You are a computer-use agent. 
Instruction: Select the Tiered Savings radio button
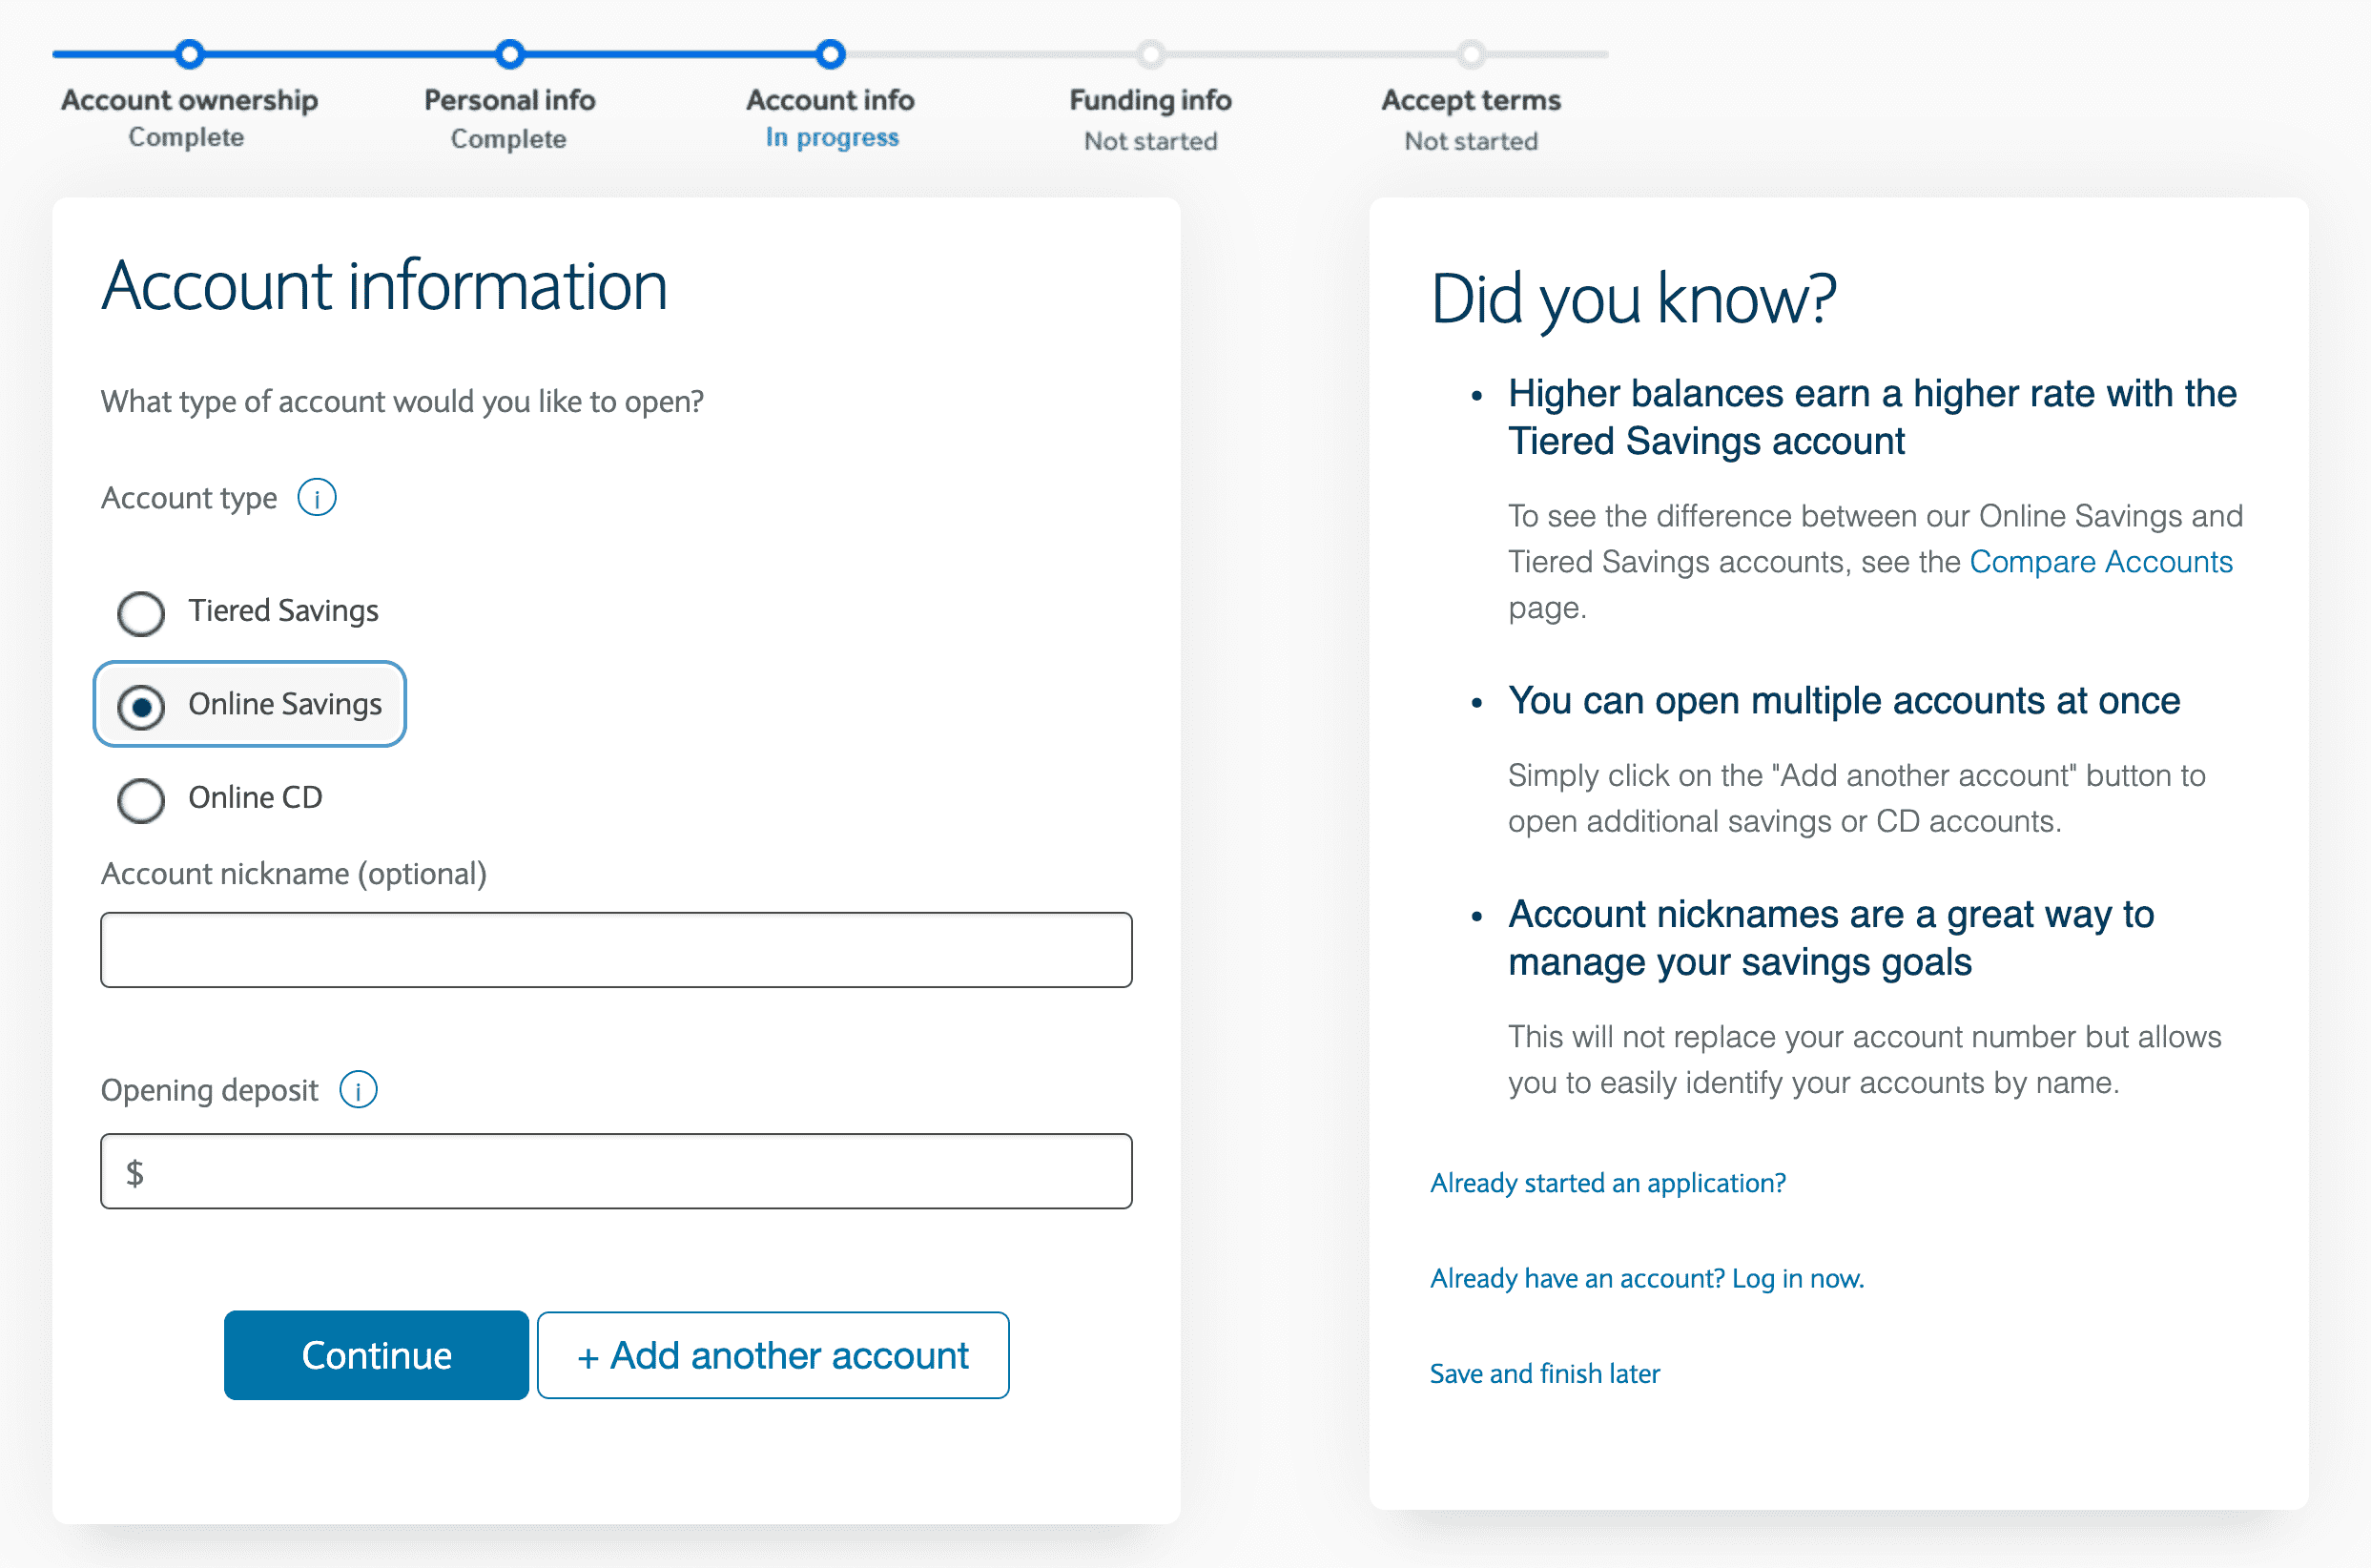141,613
